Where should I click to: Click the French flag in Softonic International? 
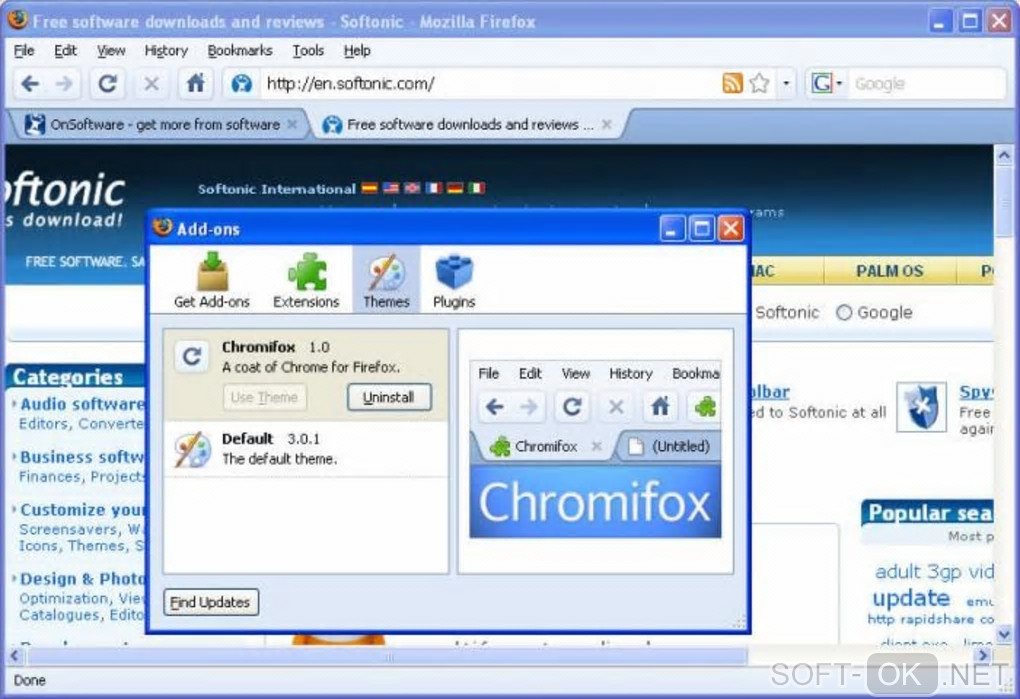click(434, 188)
